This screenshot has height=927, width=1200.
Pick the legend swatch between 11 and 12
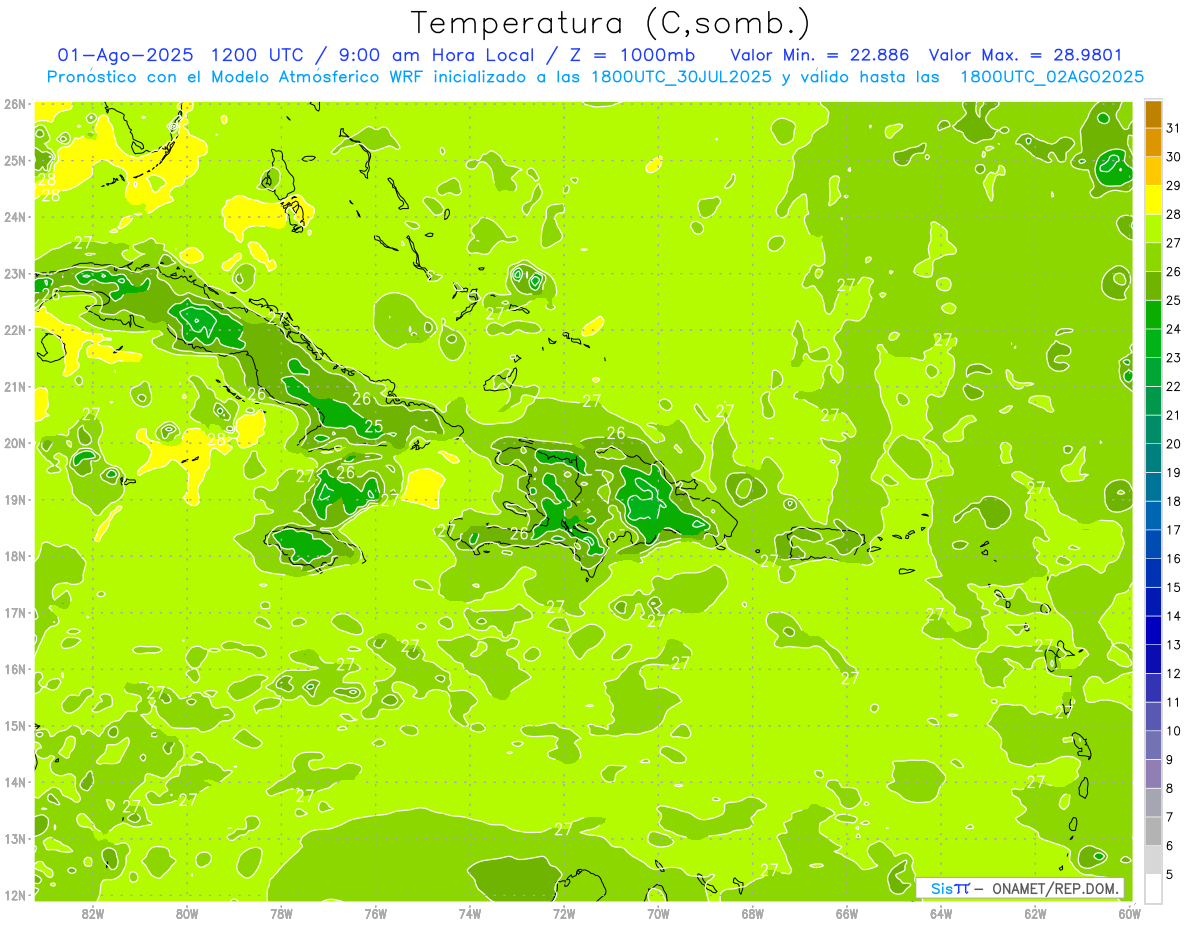pyautogui.click(x=1153, y=687)
